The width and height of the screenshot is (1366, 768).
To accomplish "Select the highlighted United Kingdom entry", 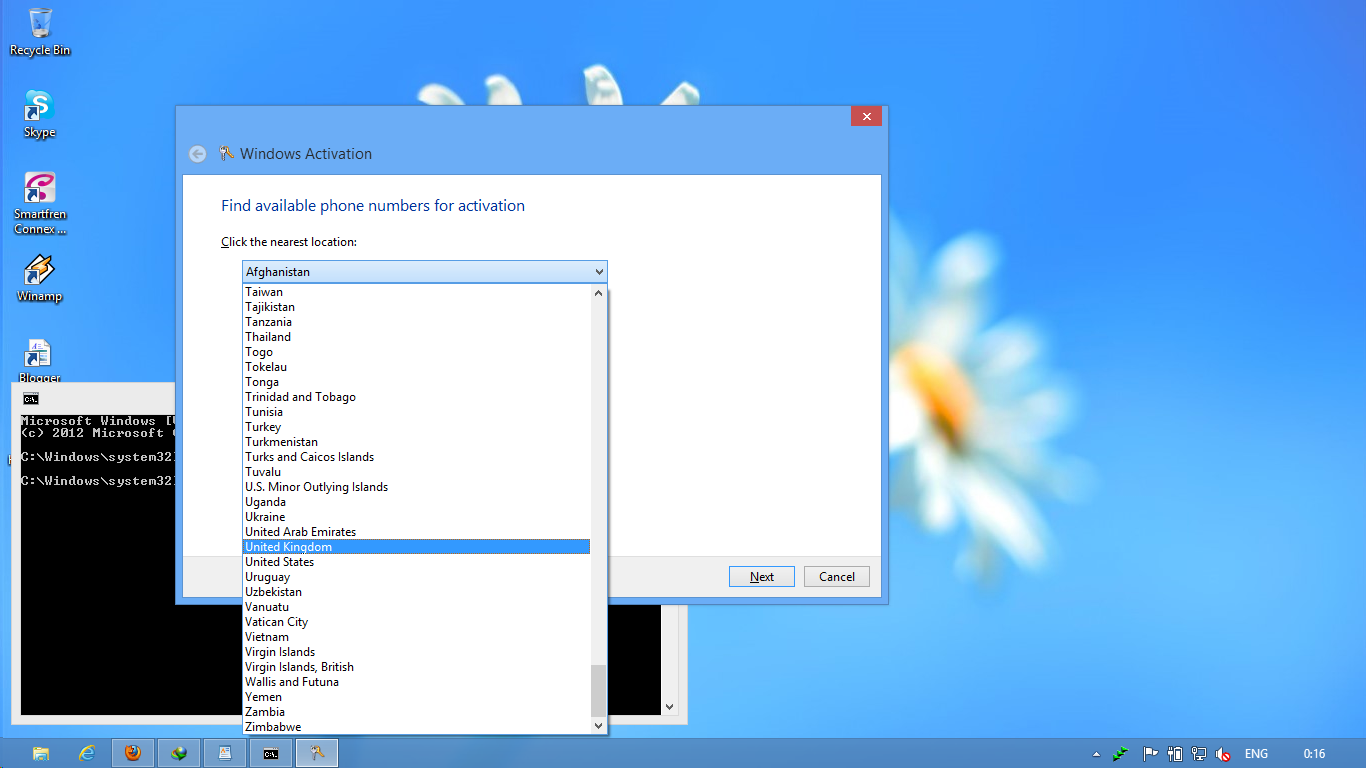I will click(x=417, y=547).
